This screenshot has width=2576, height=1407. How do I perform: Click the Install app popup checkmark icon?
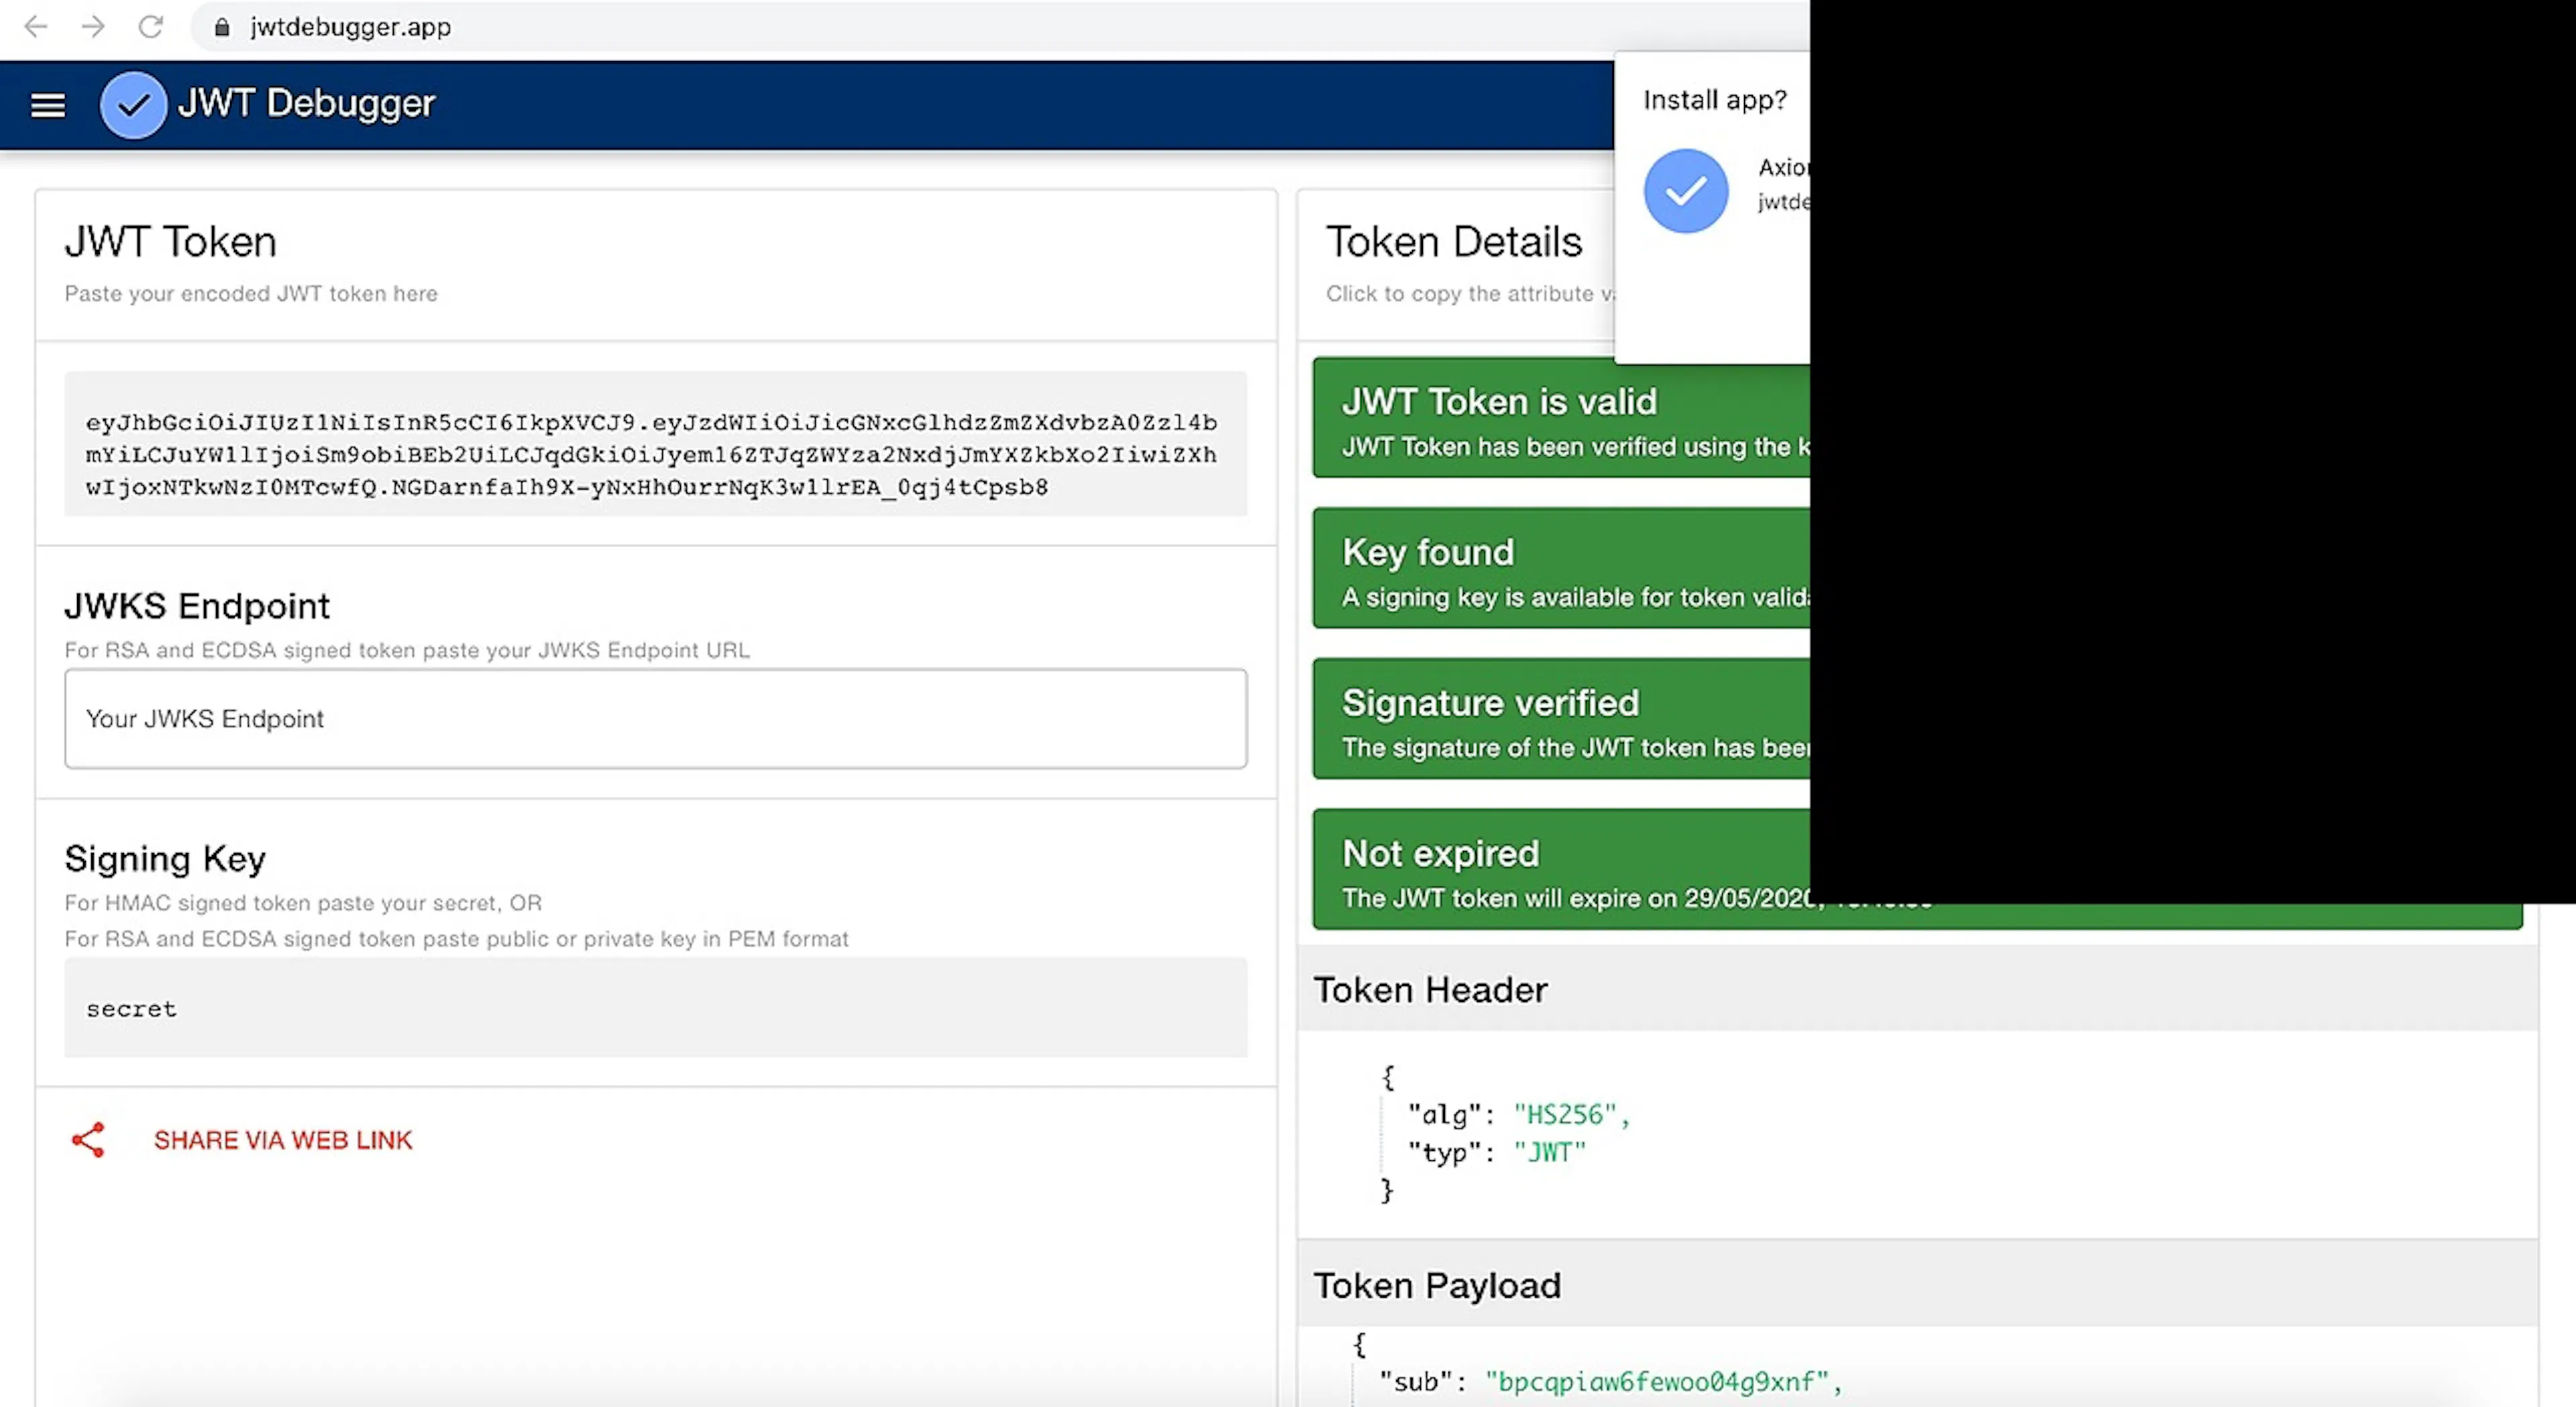[1686, 191]
